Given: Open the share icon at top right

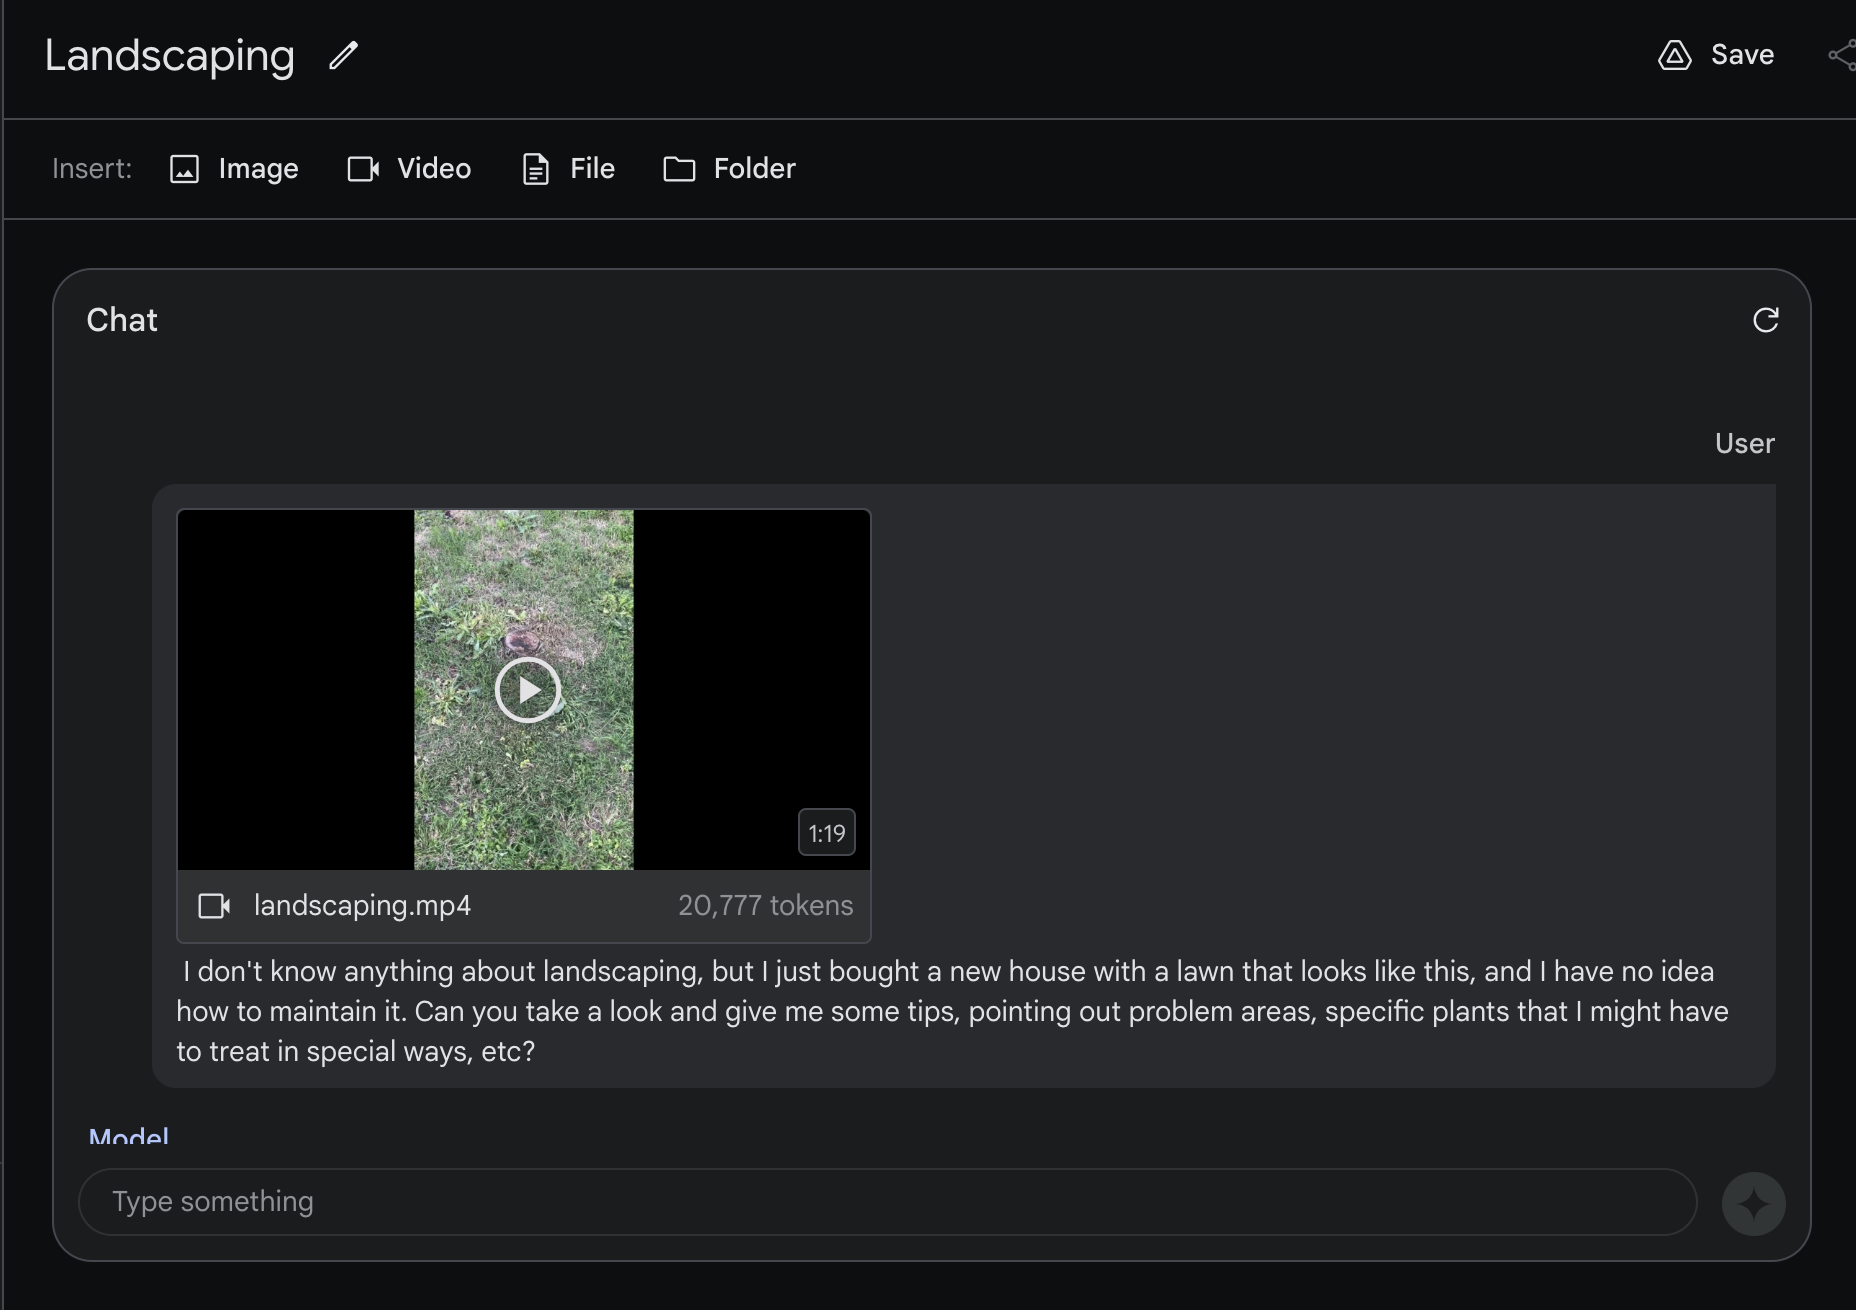Looking at the screenshot, I should [1842, 55].
